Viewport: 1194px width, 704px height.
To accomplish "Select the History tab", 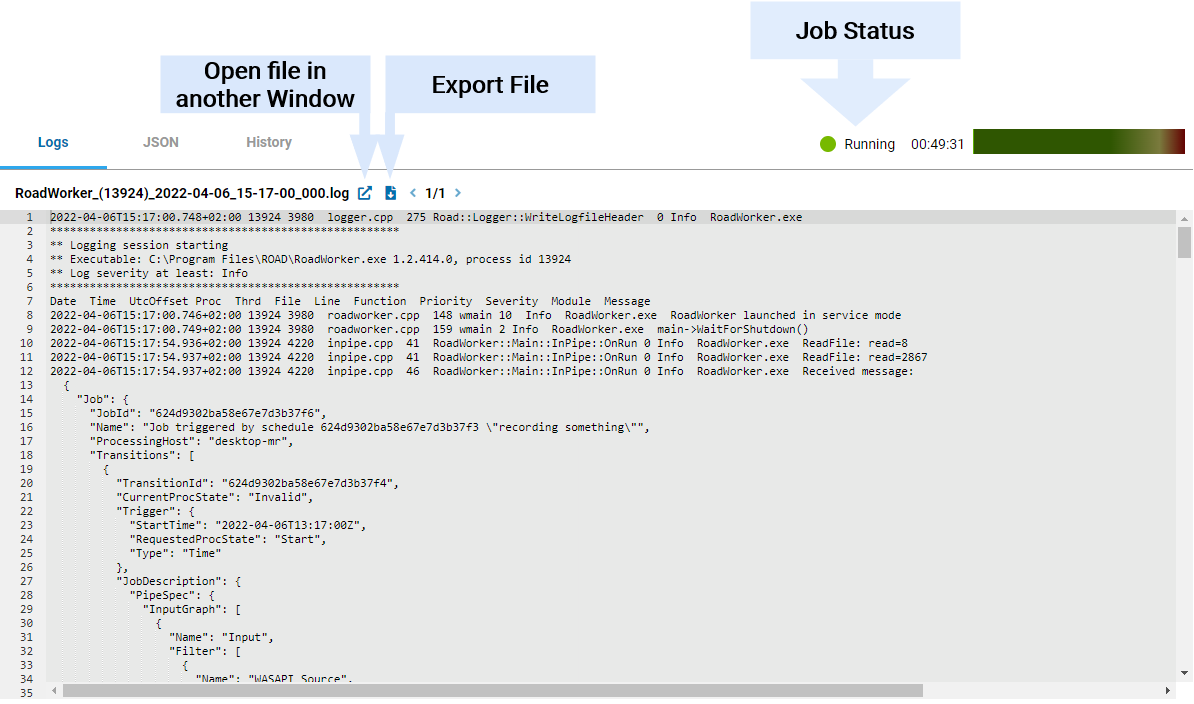I will coord(269,142).
